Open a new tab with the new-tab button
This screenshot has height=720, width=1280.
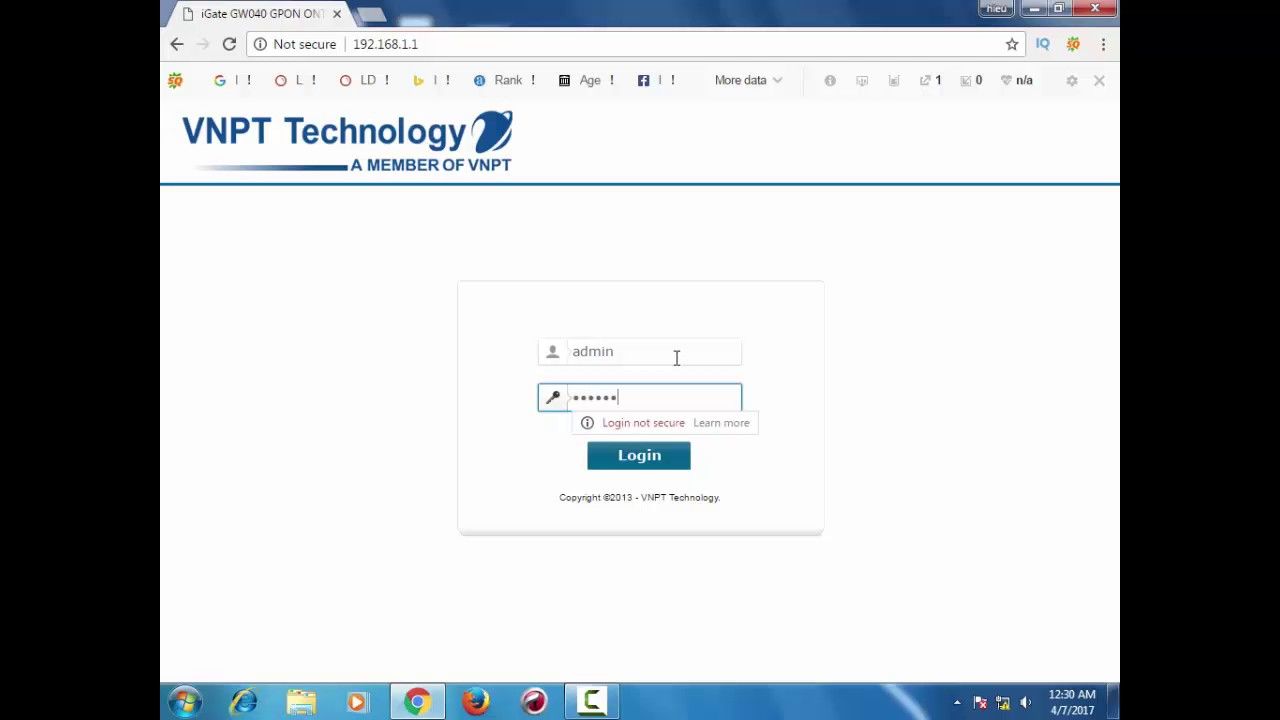[370, 15]
